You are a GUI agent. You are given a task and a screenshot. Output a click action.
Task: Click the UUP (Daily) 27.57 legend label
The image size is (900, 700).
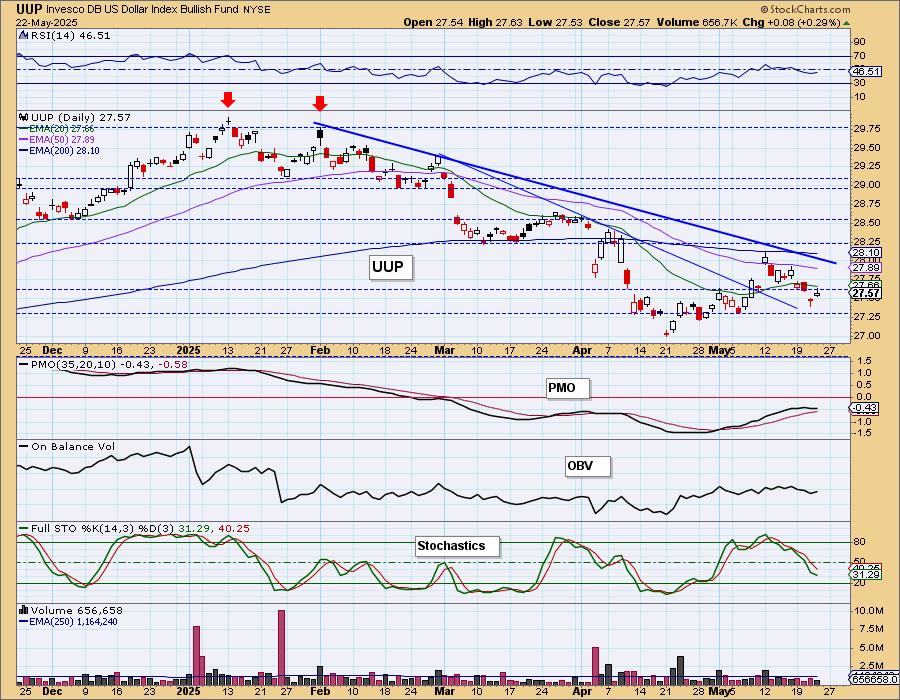point(81,117)
